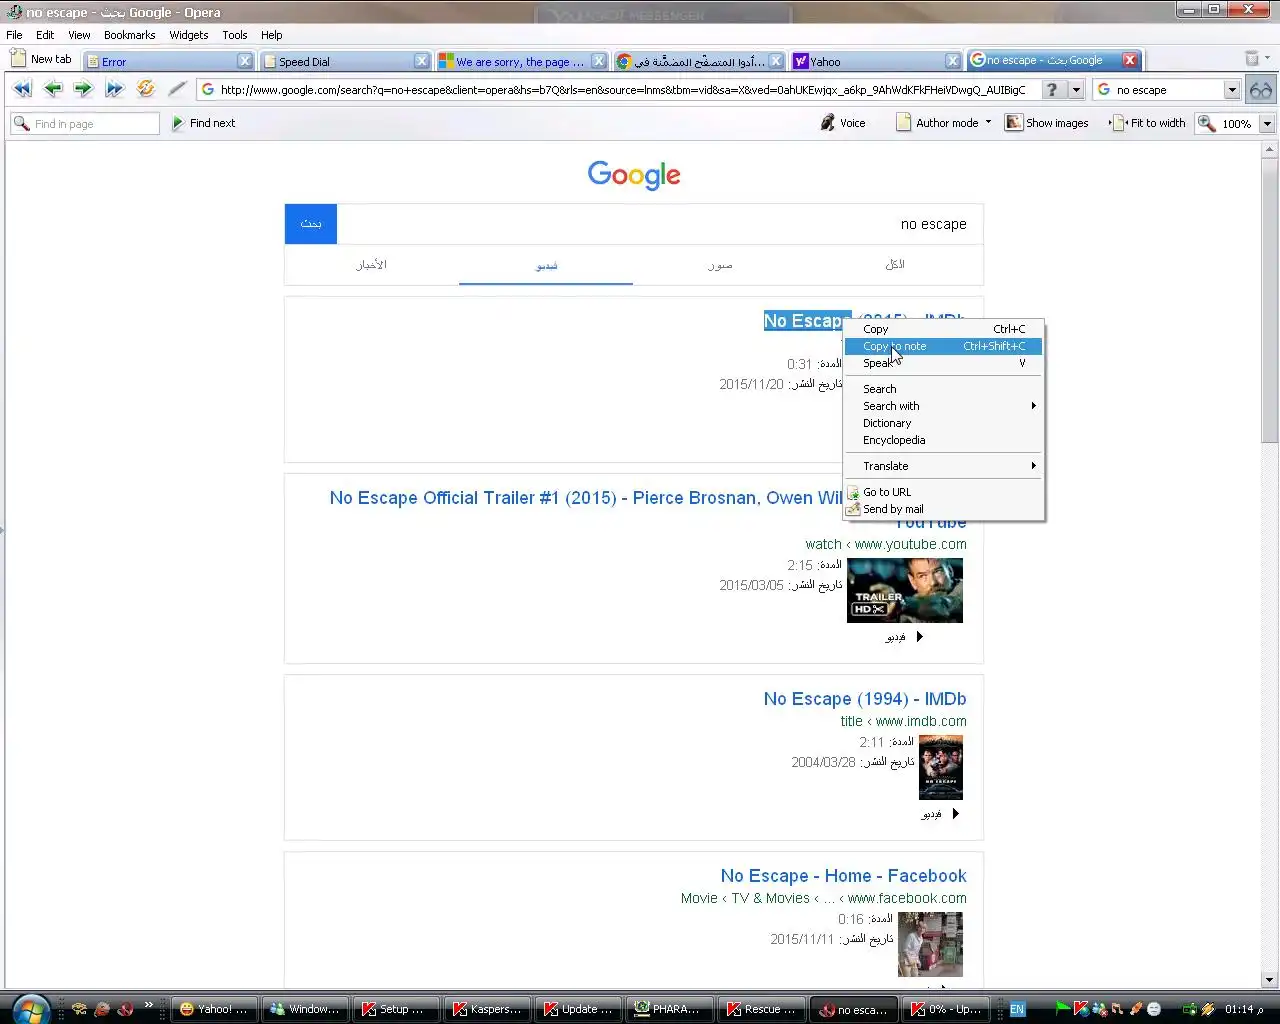Image resolution: width=1280 pixels, height=1024 pixels.
Task: Click the question mark badge in address bar
Action: [x=1051, y=90]
